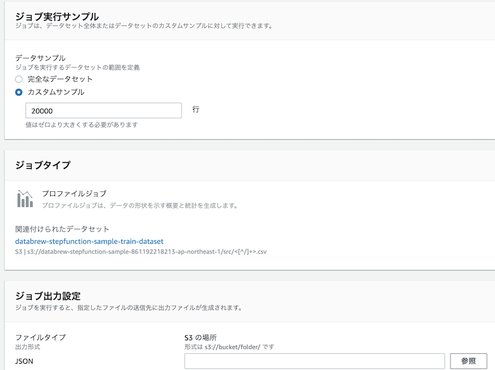
Task: Click the プロファイルジョブ label
Action: pos(74,194)
